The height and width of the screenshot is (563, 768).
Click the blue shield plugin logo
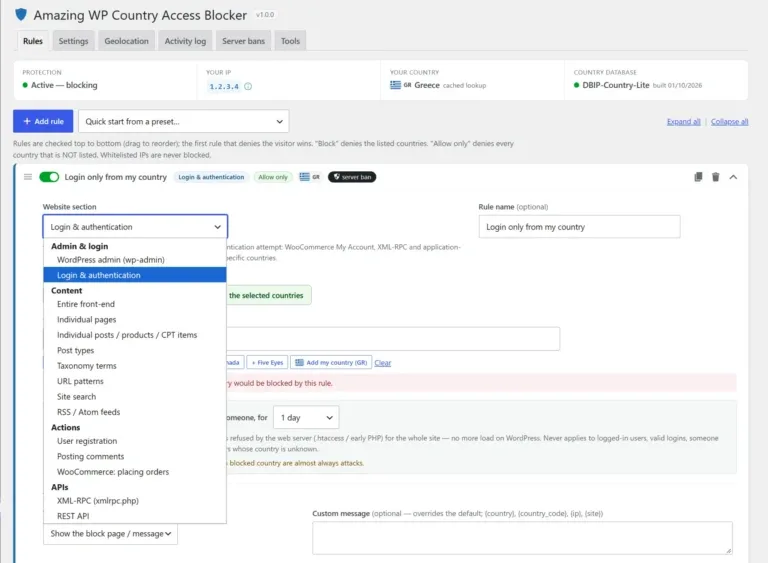21,15
